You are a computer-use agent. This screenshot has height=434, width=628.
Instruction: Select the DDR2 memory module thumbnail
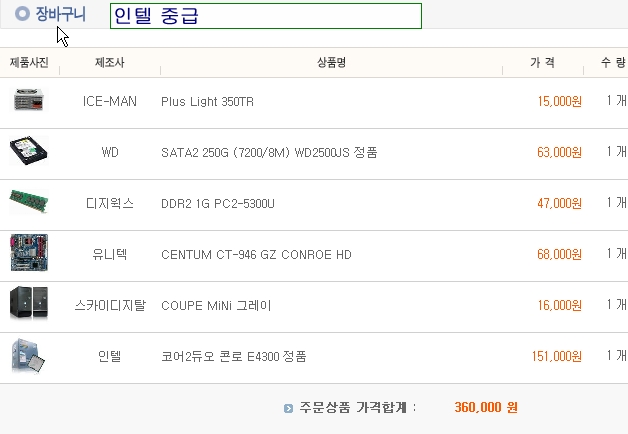point(29,201)
